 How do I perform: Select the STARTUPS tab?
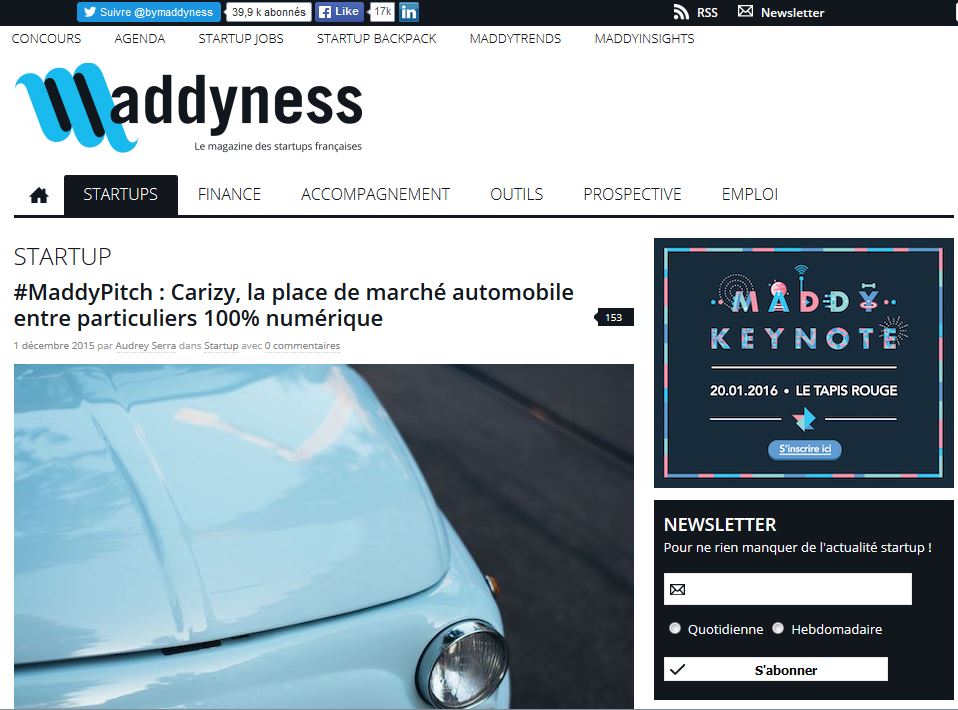coord(120,195)
